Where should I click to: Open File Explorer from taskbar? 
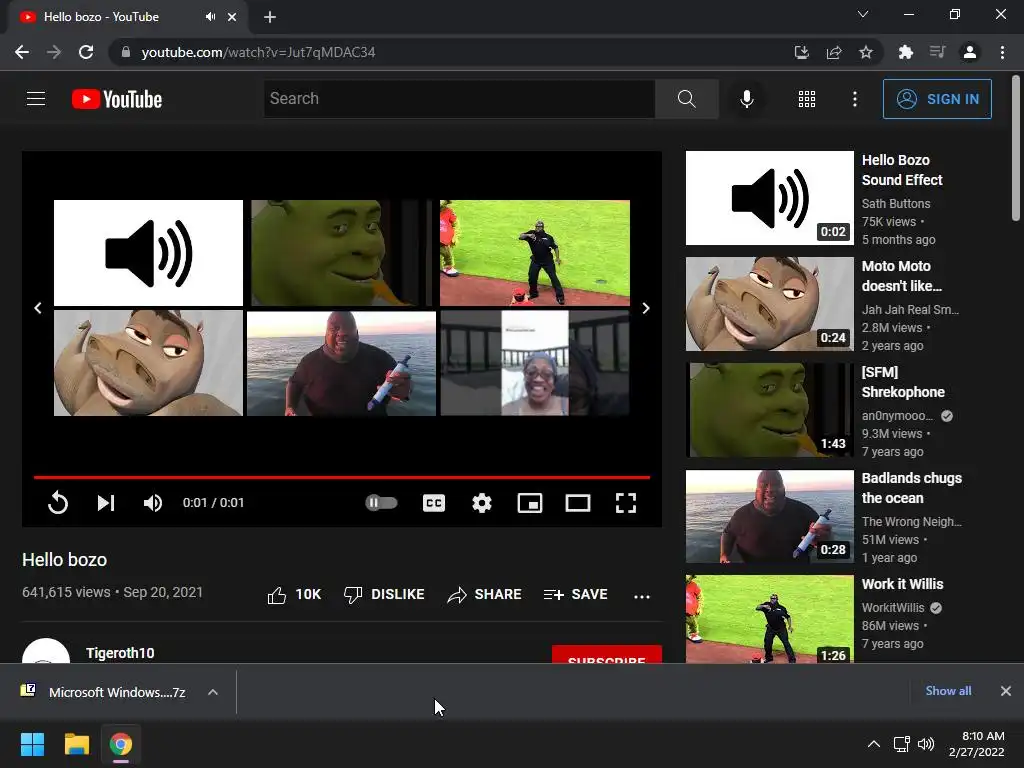pos(76,744)
